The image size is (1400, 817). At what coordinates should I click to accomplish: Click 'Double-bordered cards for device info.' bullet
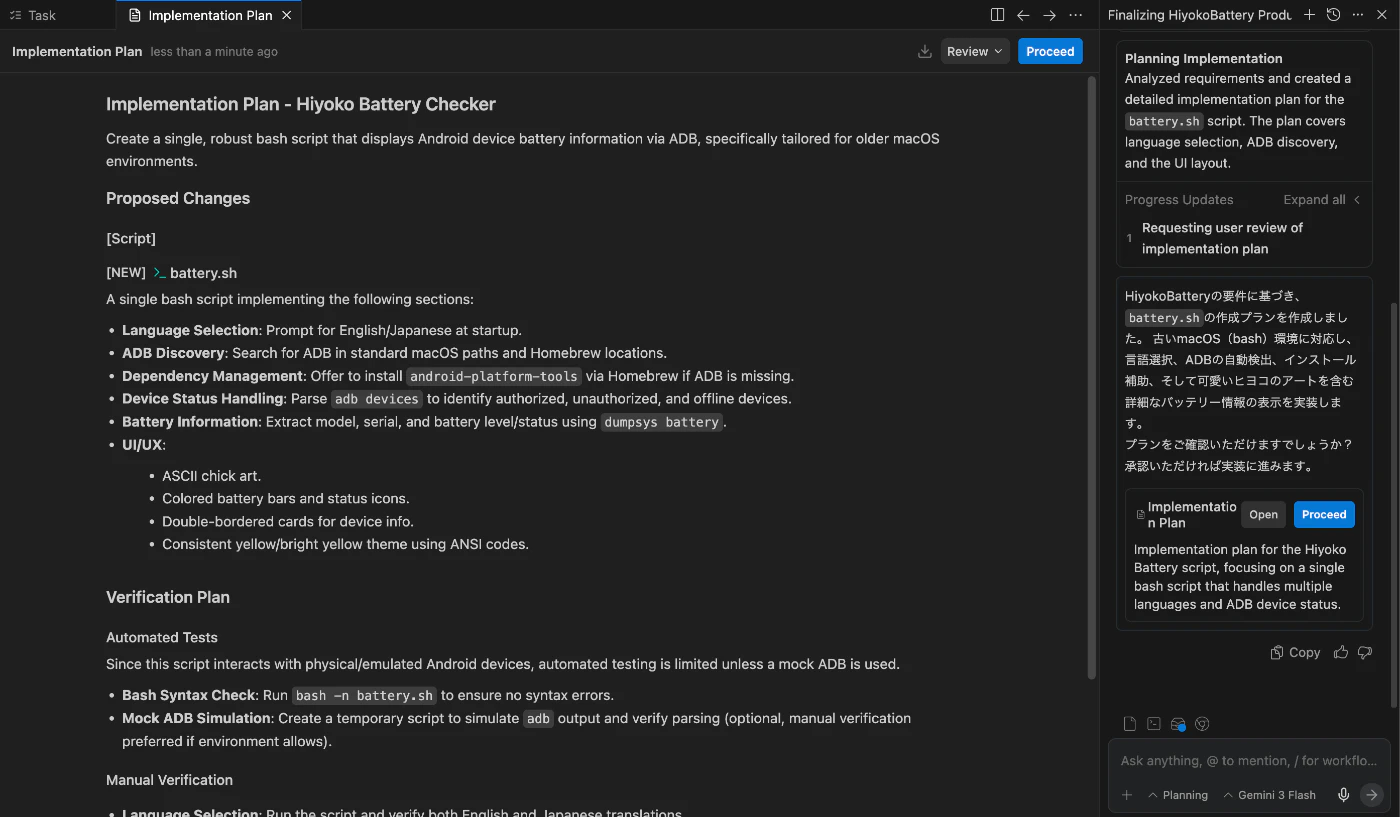tap(288, 522)
